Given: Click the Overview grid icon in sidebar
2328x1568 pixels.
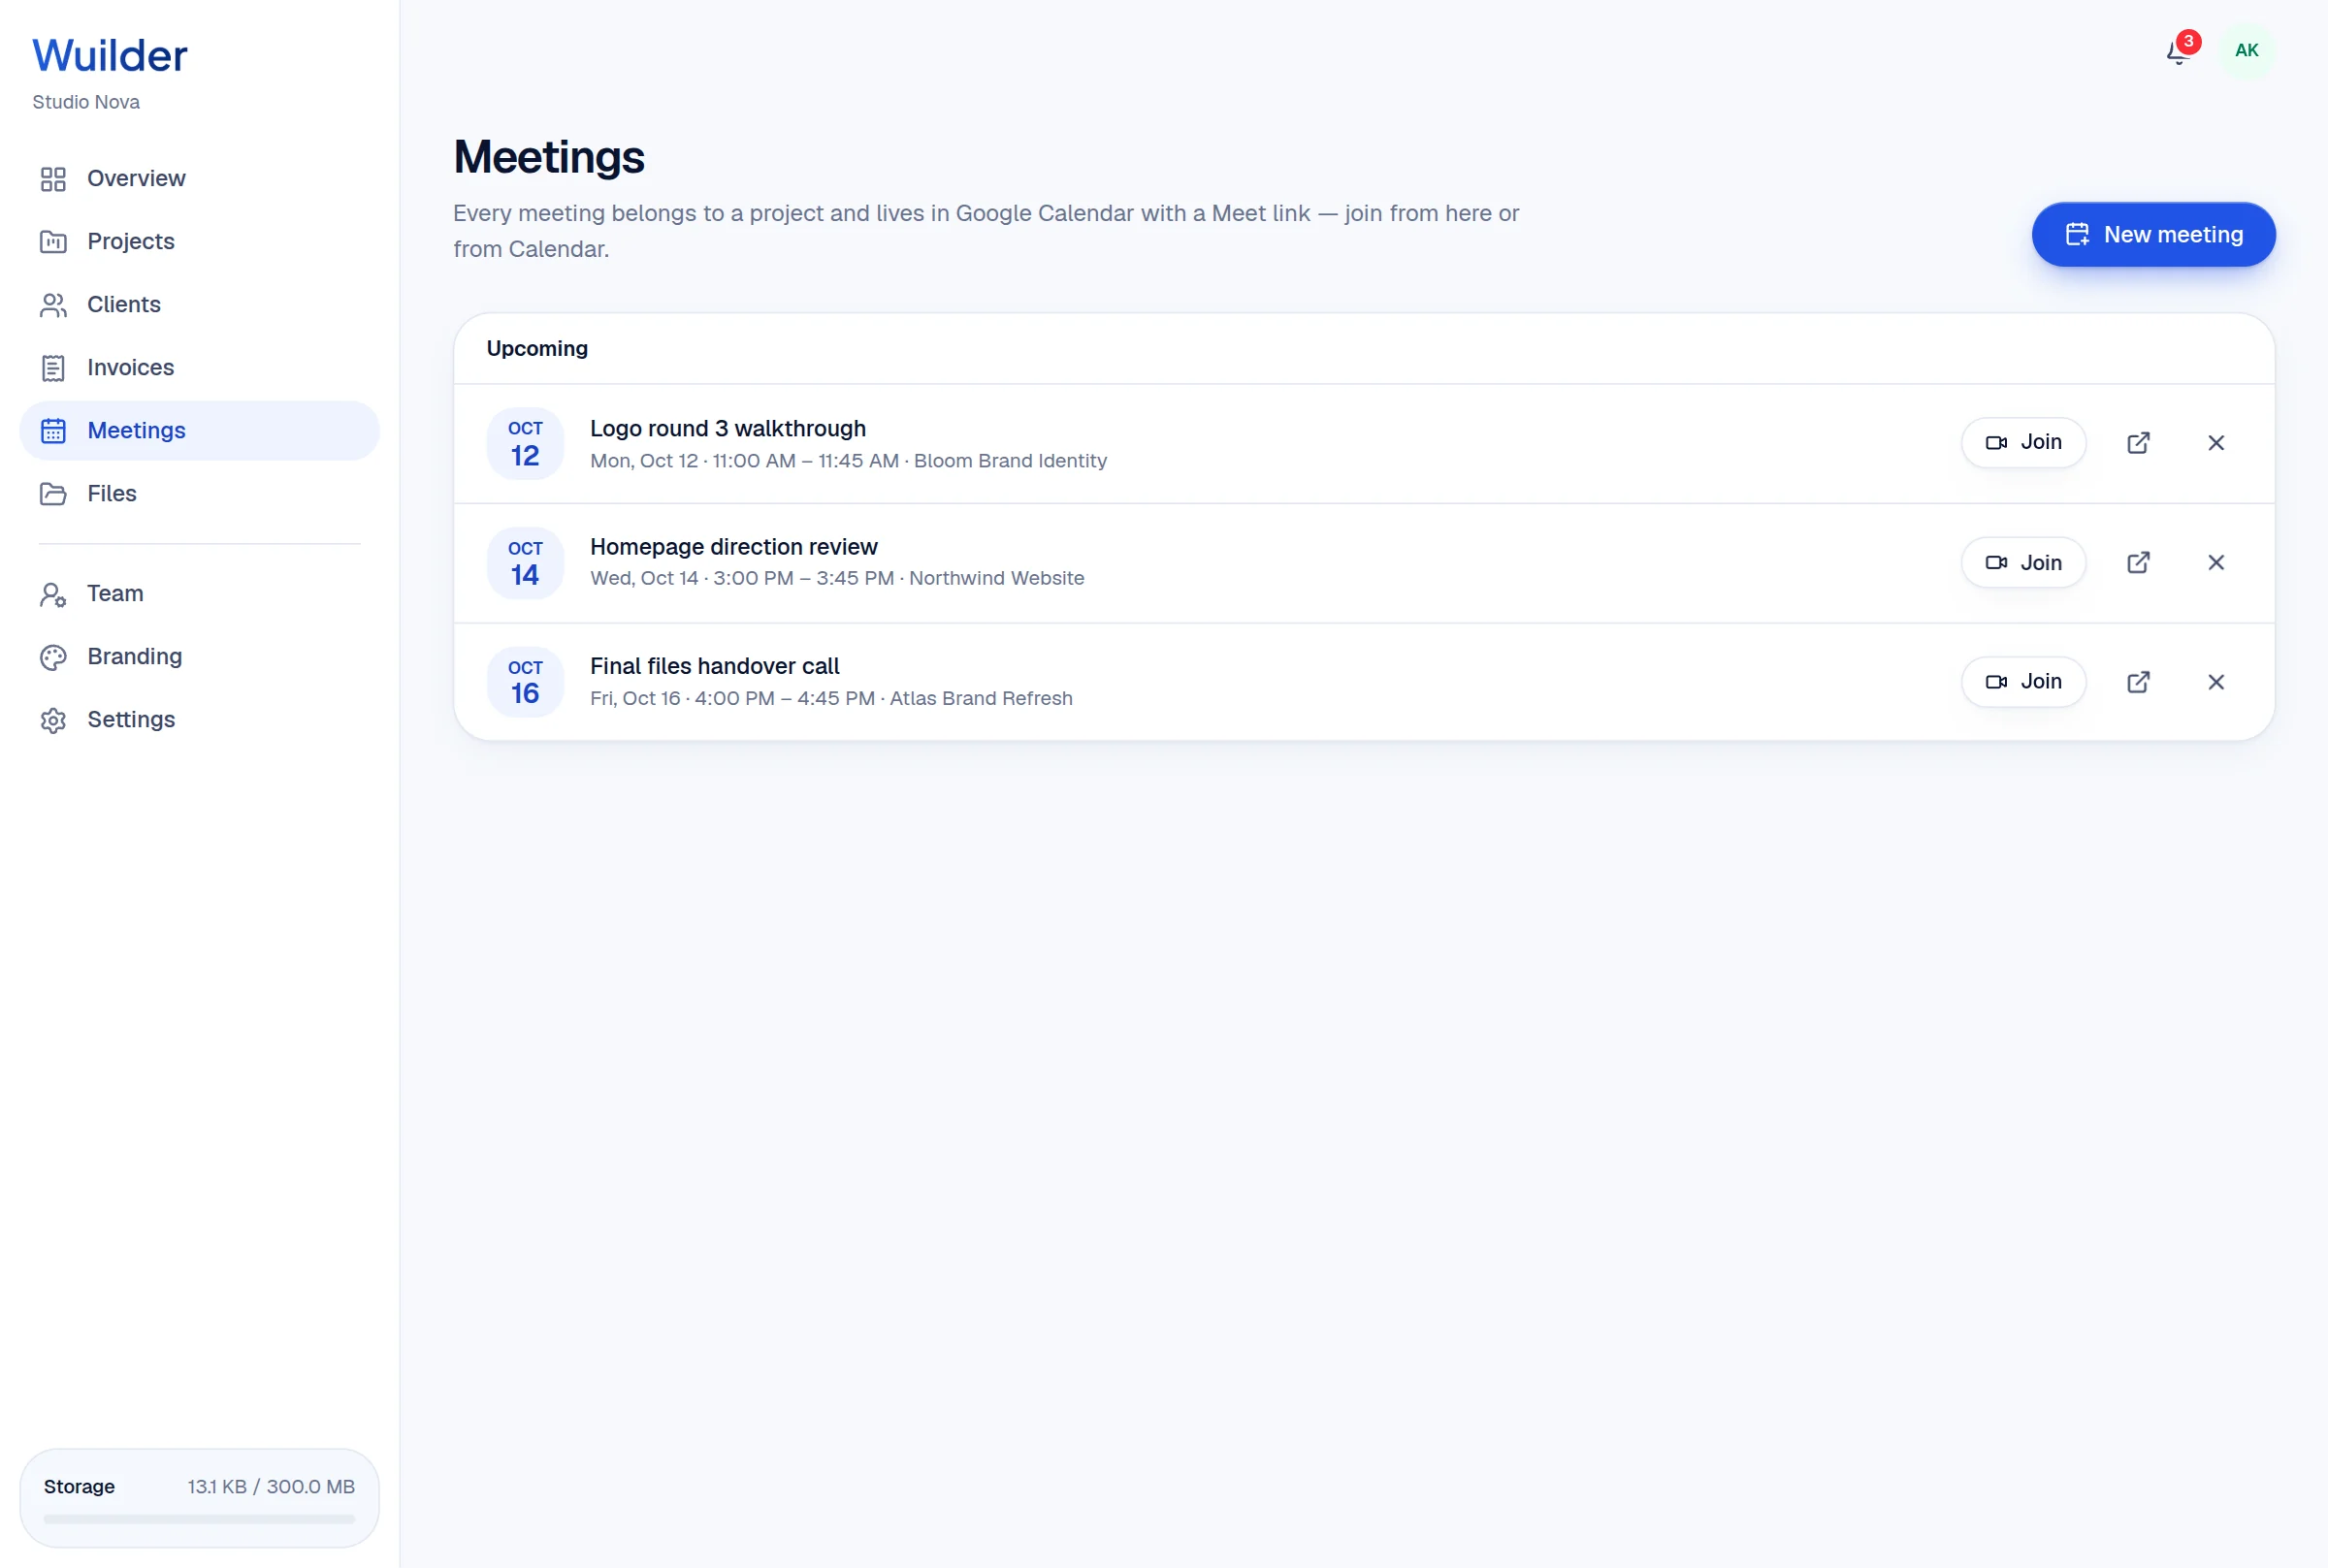Looking at the screenshot, I should click(x=53, y=179).
